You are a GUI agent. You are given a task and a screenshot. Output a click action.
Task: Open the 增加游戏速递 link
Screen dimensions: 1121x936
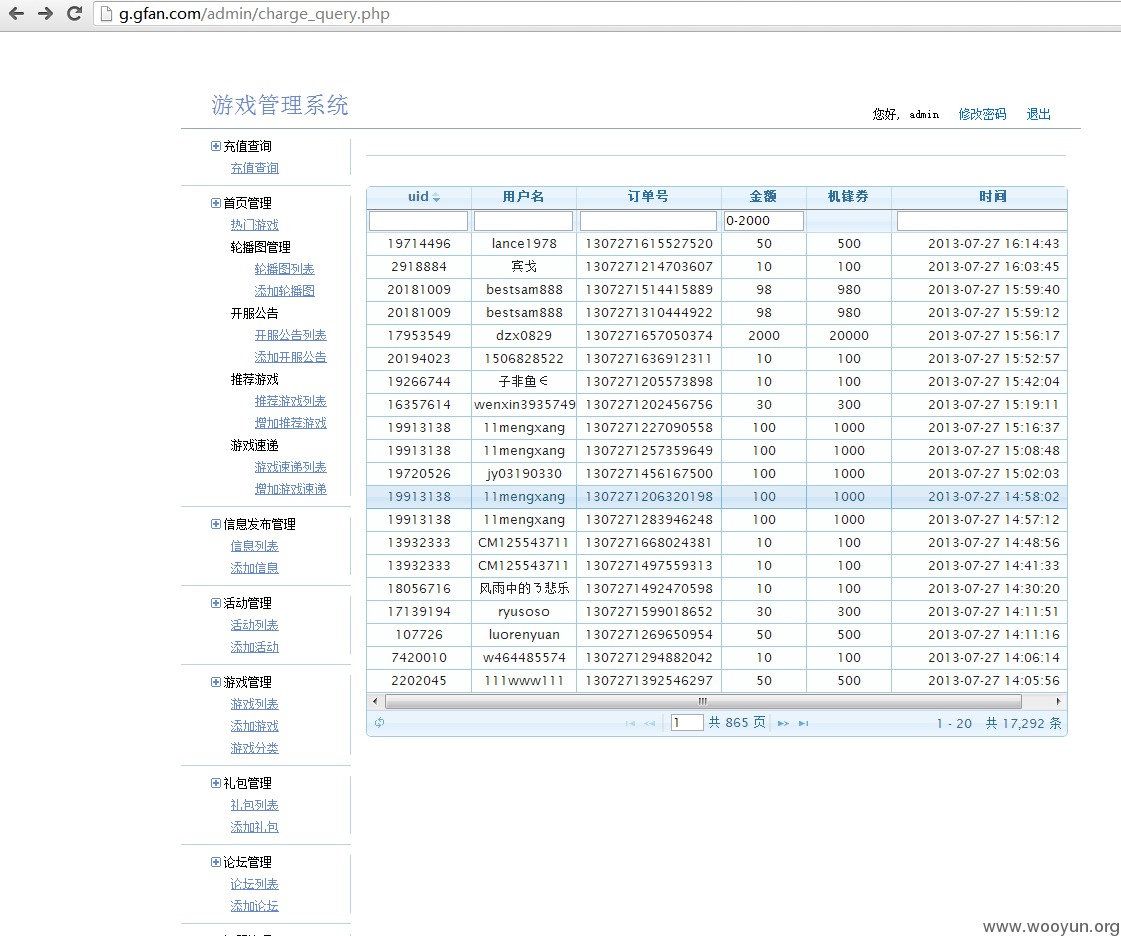[x=290, y=489]
